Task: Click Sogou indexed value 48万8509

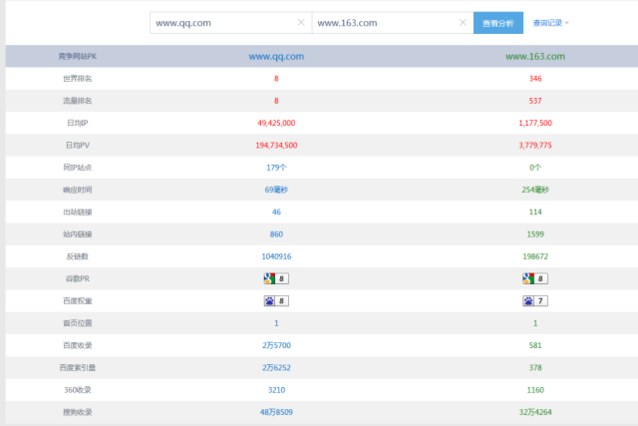Action: (276, 412)
